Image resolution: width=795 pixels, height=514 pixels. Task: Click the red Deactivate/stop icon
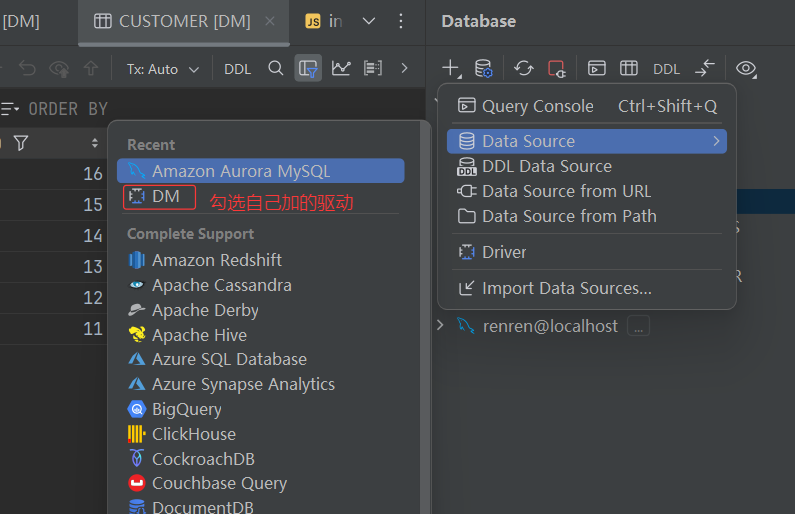(557, 68)
